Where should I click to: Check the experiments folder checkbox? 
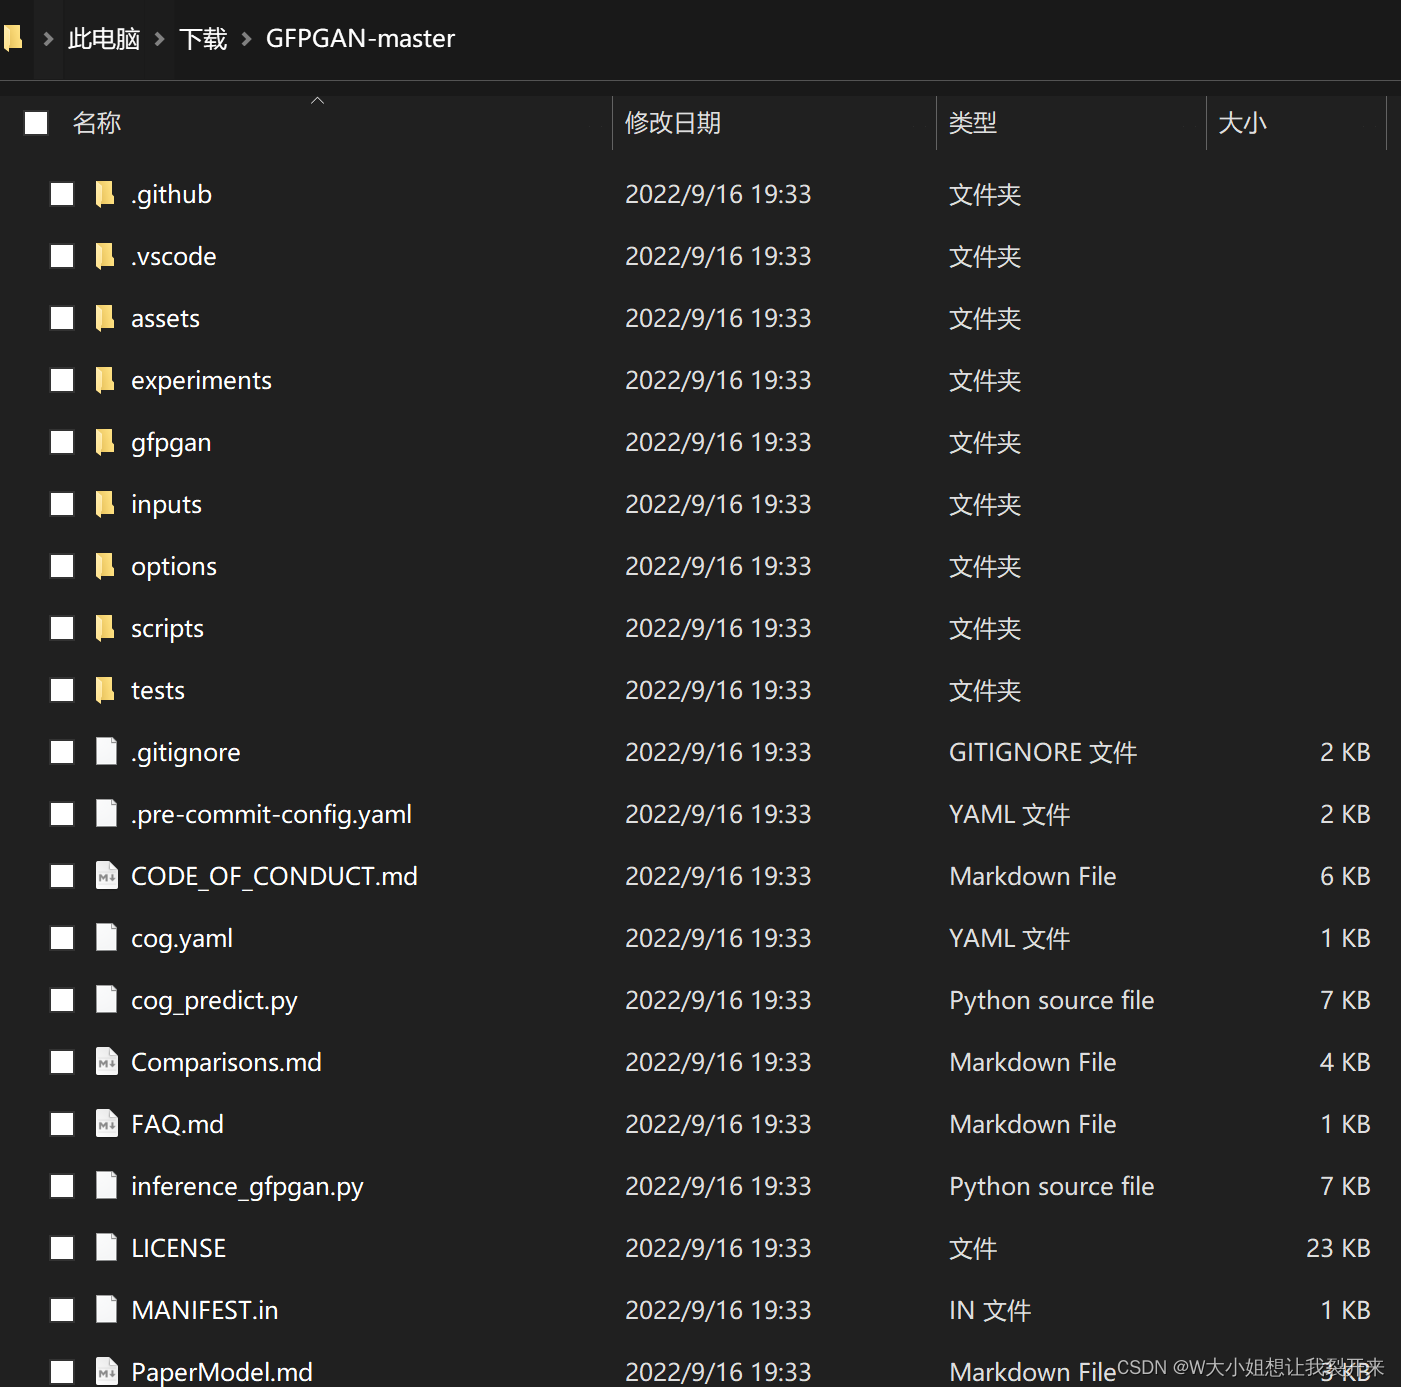pyautogui.click(x=62, y=380)
